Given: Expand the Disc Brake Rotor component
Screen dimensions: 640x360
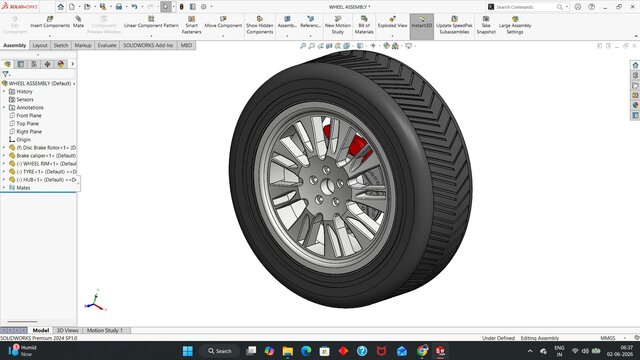Looking at the screenshot, I should (x=4, y=147).
